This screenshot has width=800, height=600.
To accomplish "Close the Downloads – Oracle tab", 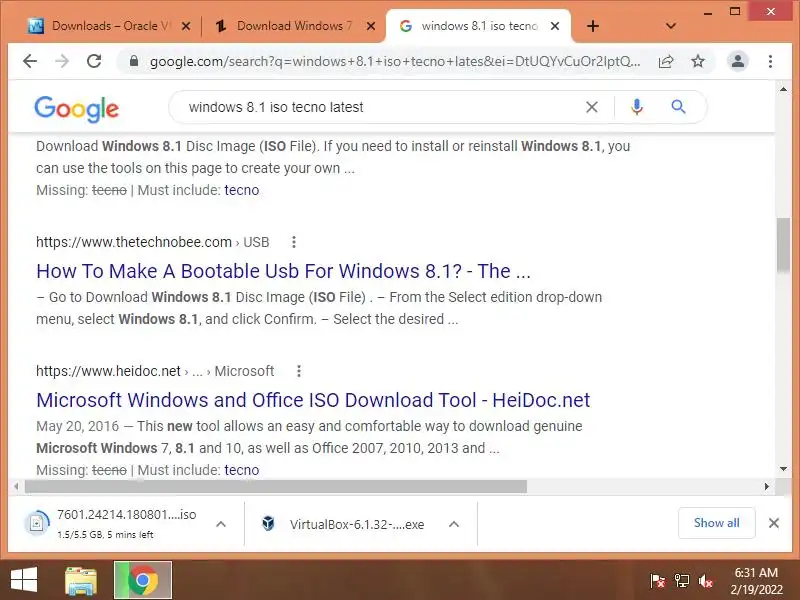I will click(x=186, y=26).
